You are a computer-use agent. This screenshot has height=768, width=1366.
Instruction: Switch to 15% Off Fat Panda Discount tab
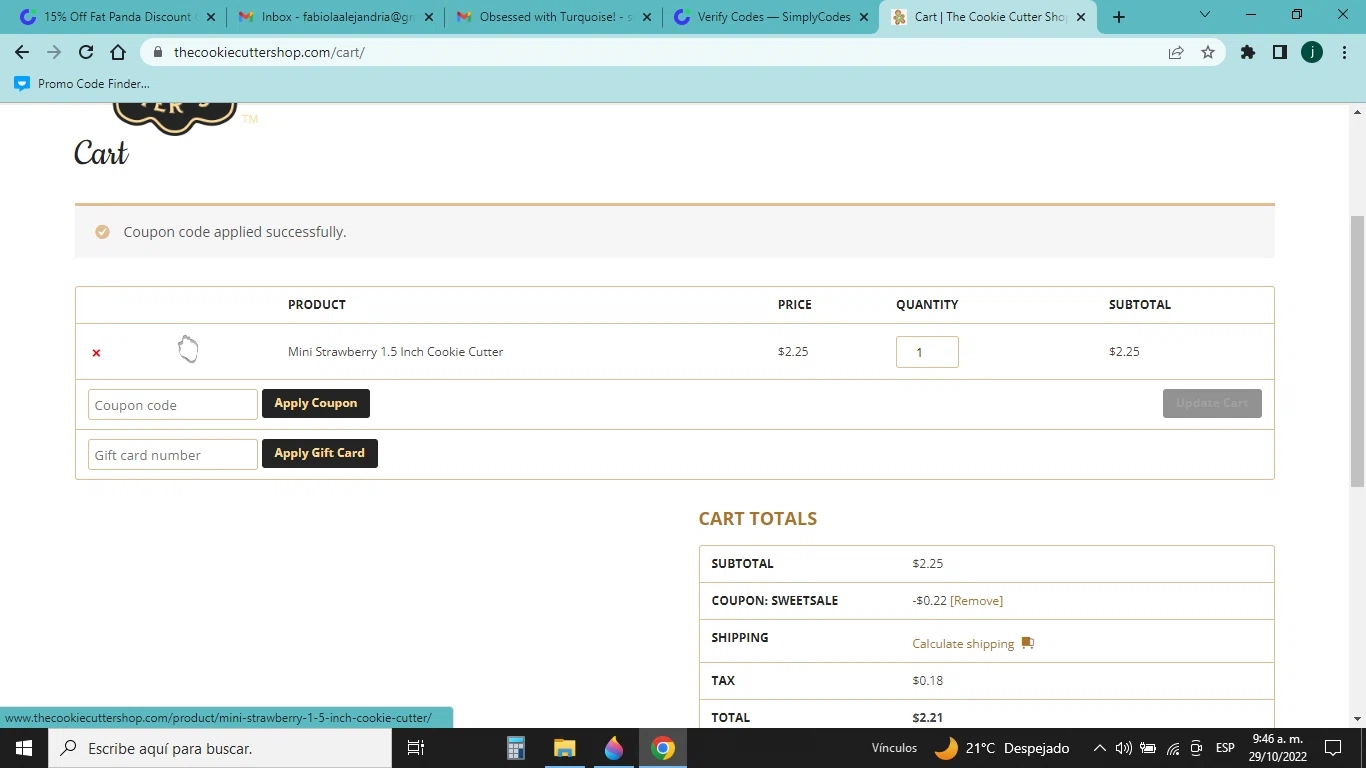[117, 17]
